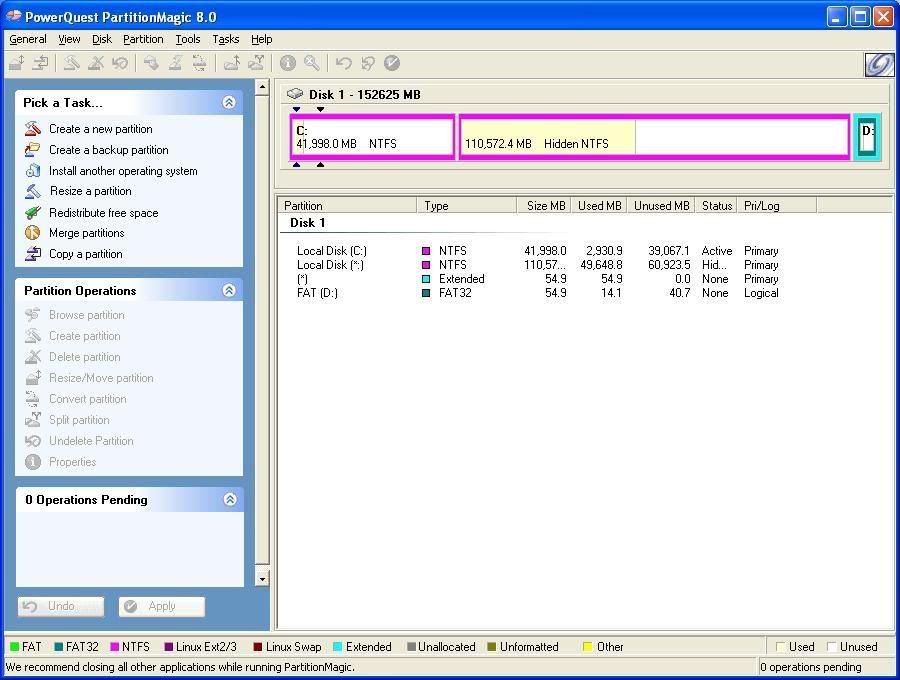Click the Undo last change toolbar icon

point(343,63)
